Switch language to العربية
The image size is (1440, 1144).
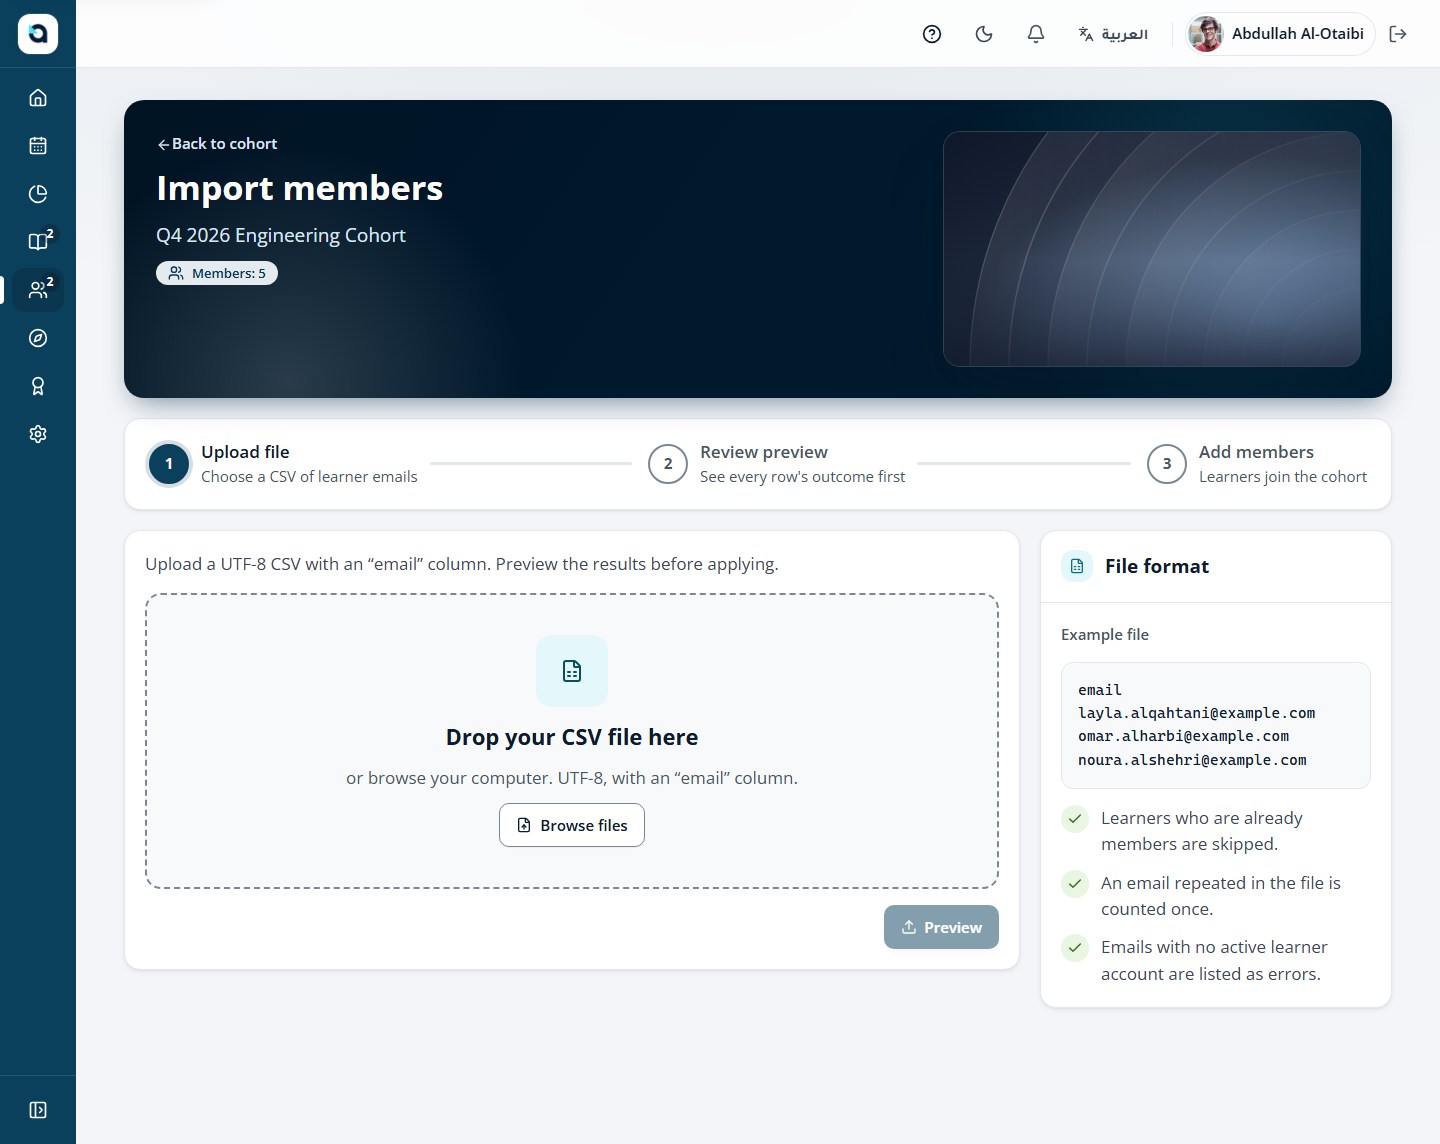[x=1113, y=34]
